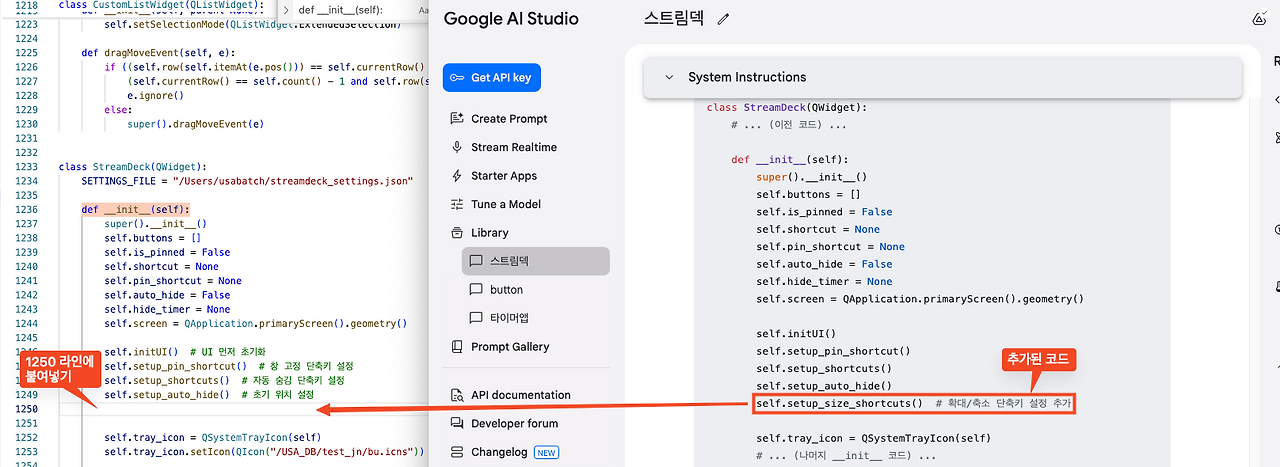1280x467 pixels.
Task: Click 'self.setup_pin_shortcut() # 창 고정 단축키 설정' in the editor
Action: [x=228, y=366]
